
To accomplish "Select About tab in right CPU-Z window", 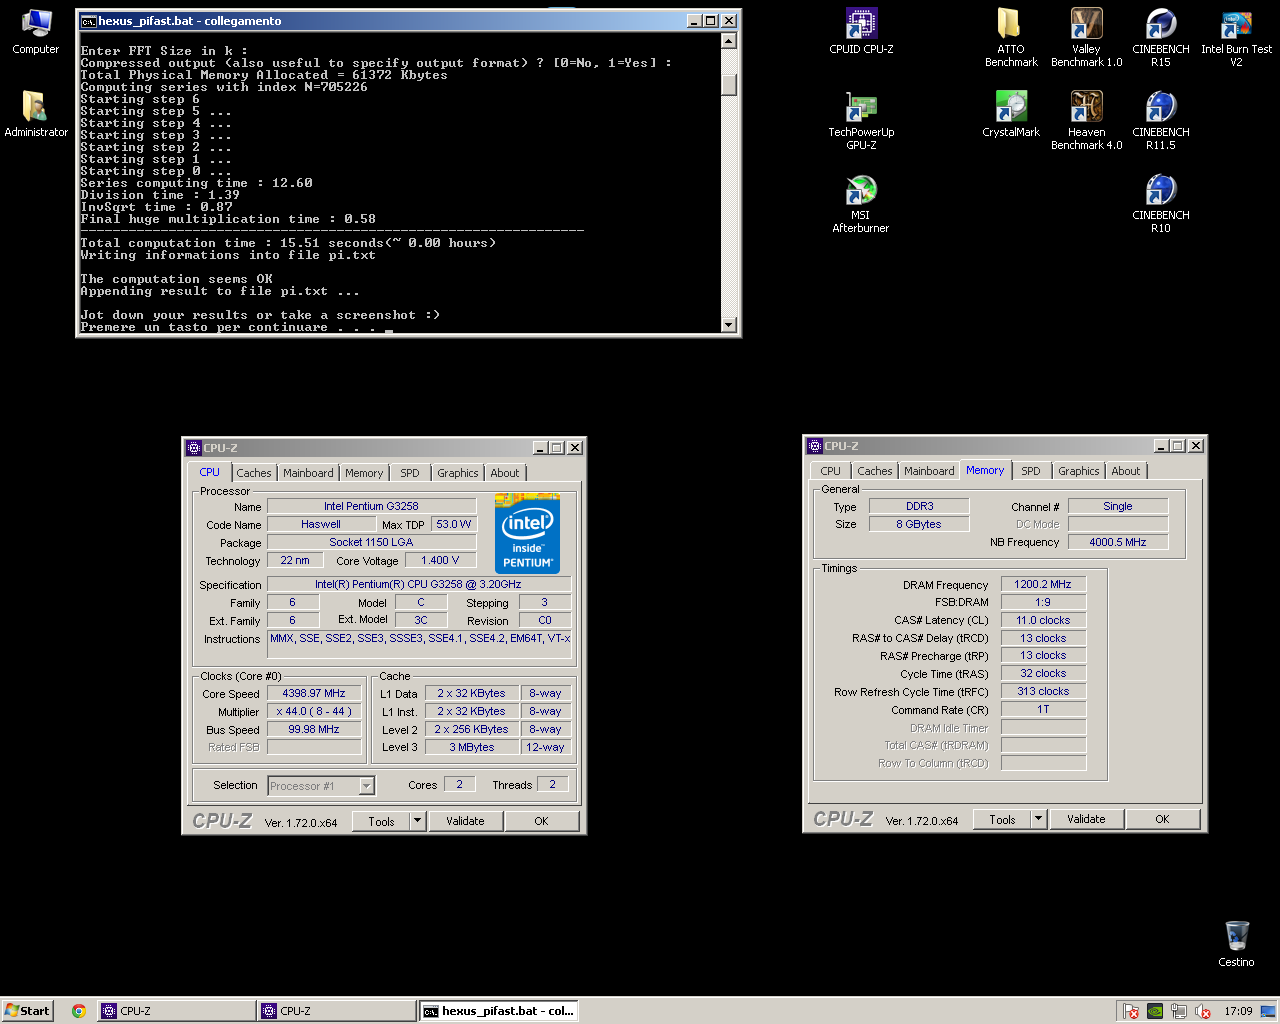I will pos(1126,471).
